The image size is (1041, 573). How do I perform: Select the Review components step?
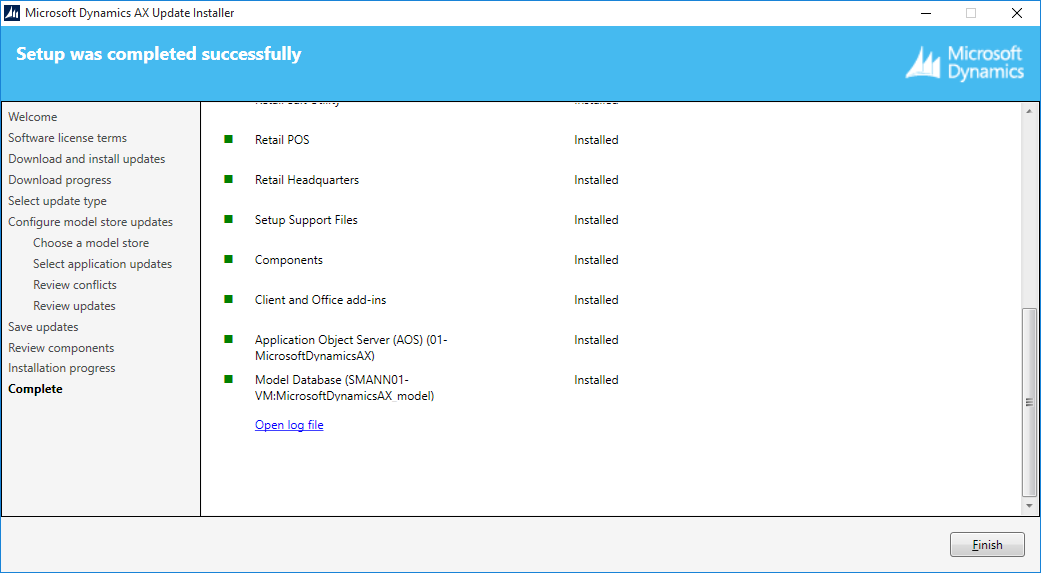(x=61, y=348)
